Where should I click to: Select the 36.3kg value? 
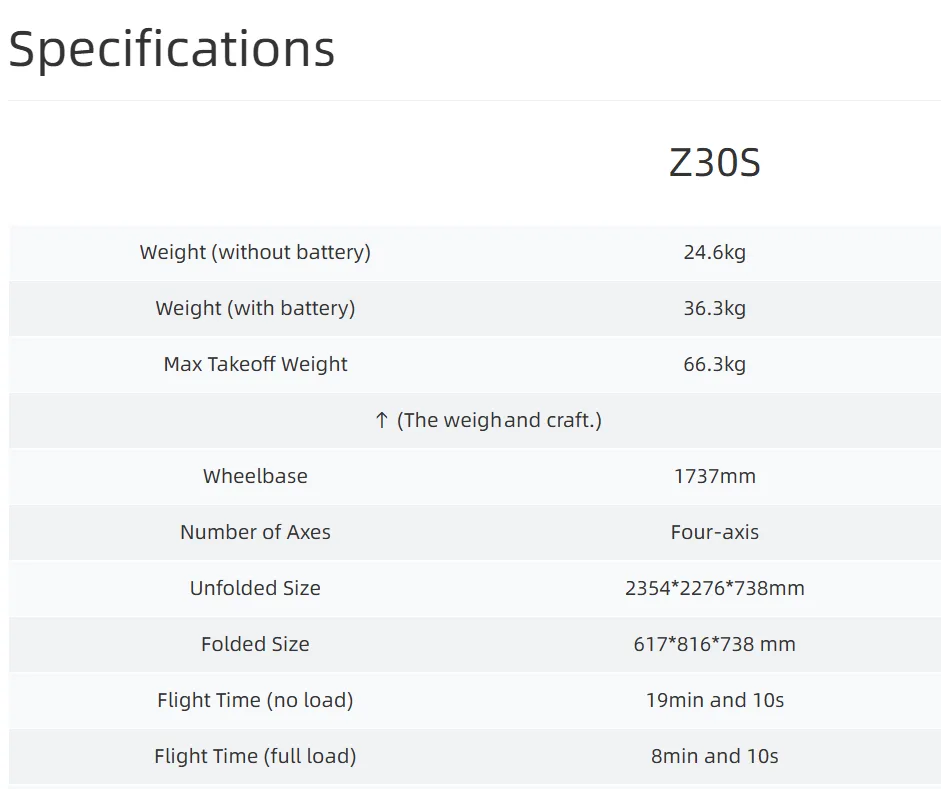coord(714,308)
